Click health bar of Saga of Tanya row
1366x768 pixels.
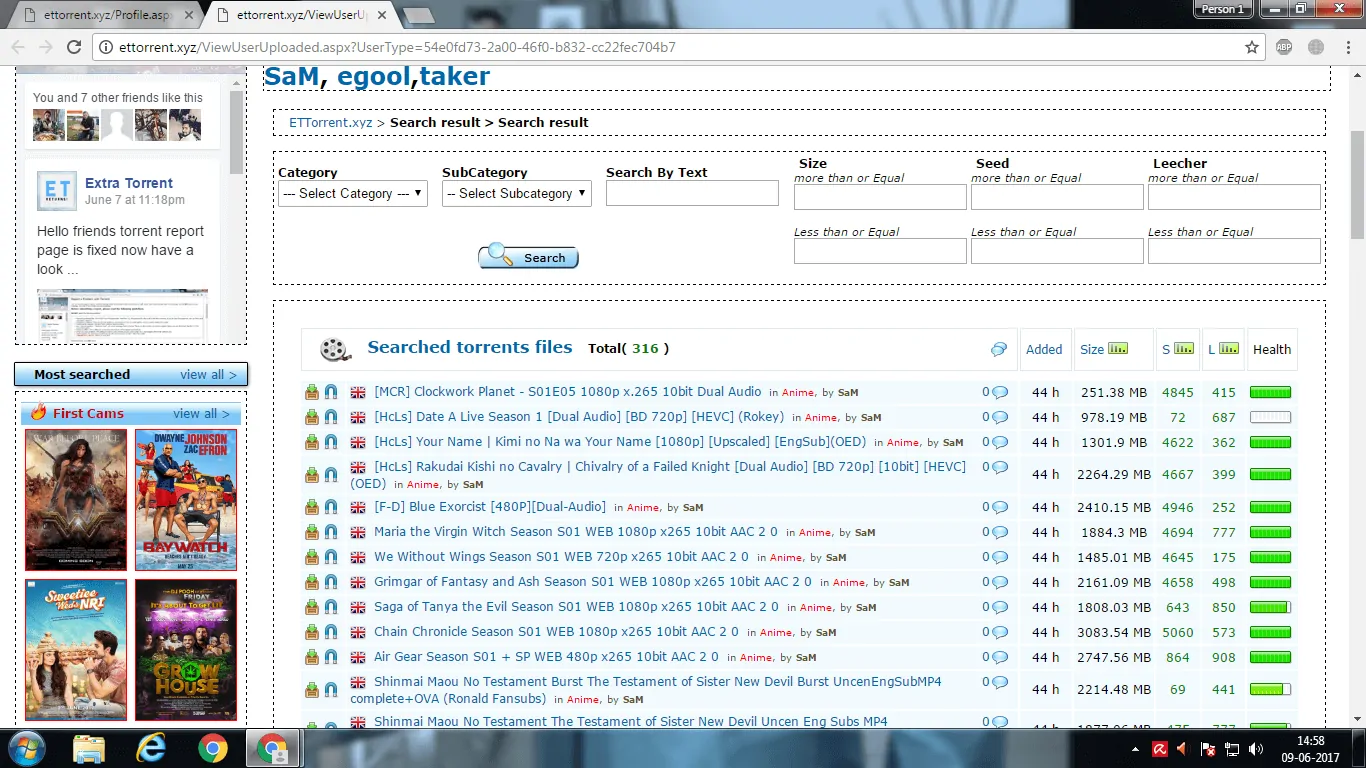tap(1270, 607)
